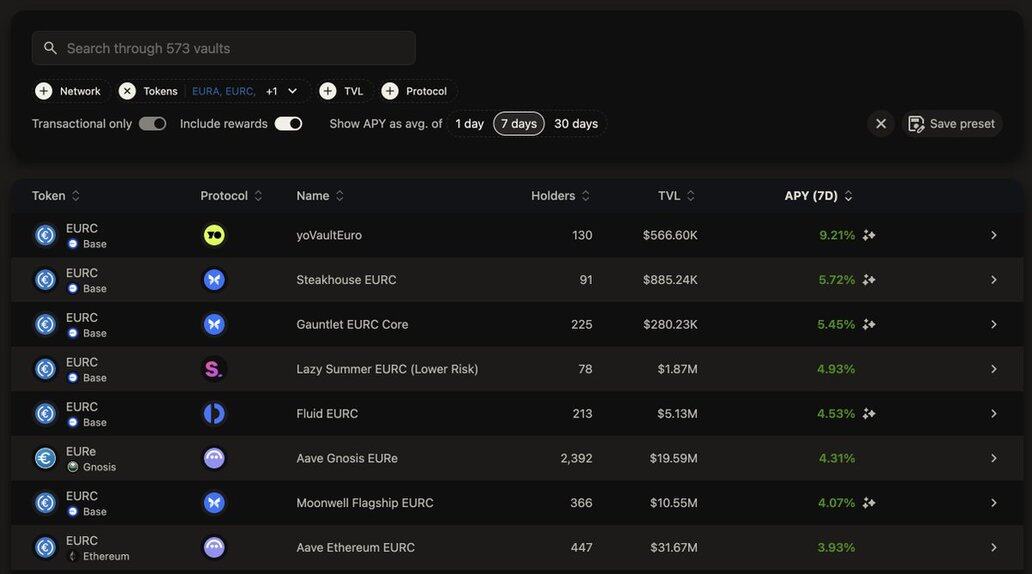Click the Aave Gnosis EURe protocol icon
This screenshot has width=1032, height=574.
pos(214,458)
